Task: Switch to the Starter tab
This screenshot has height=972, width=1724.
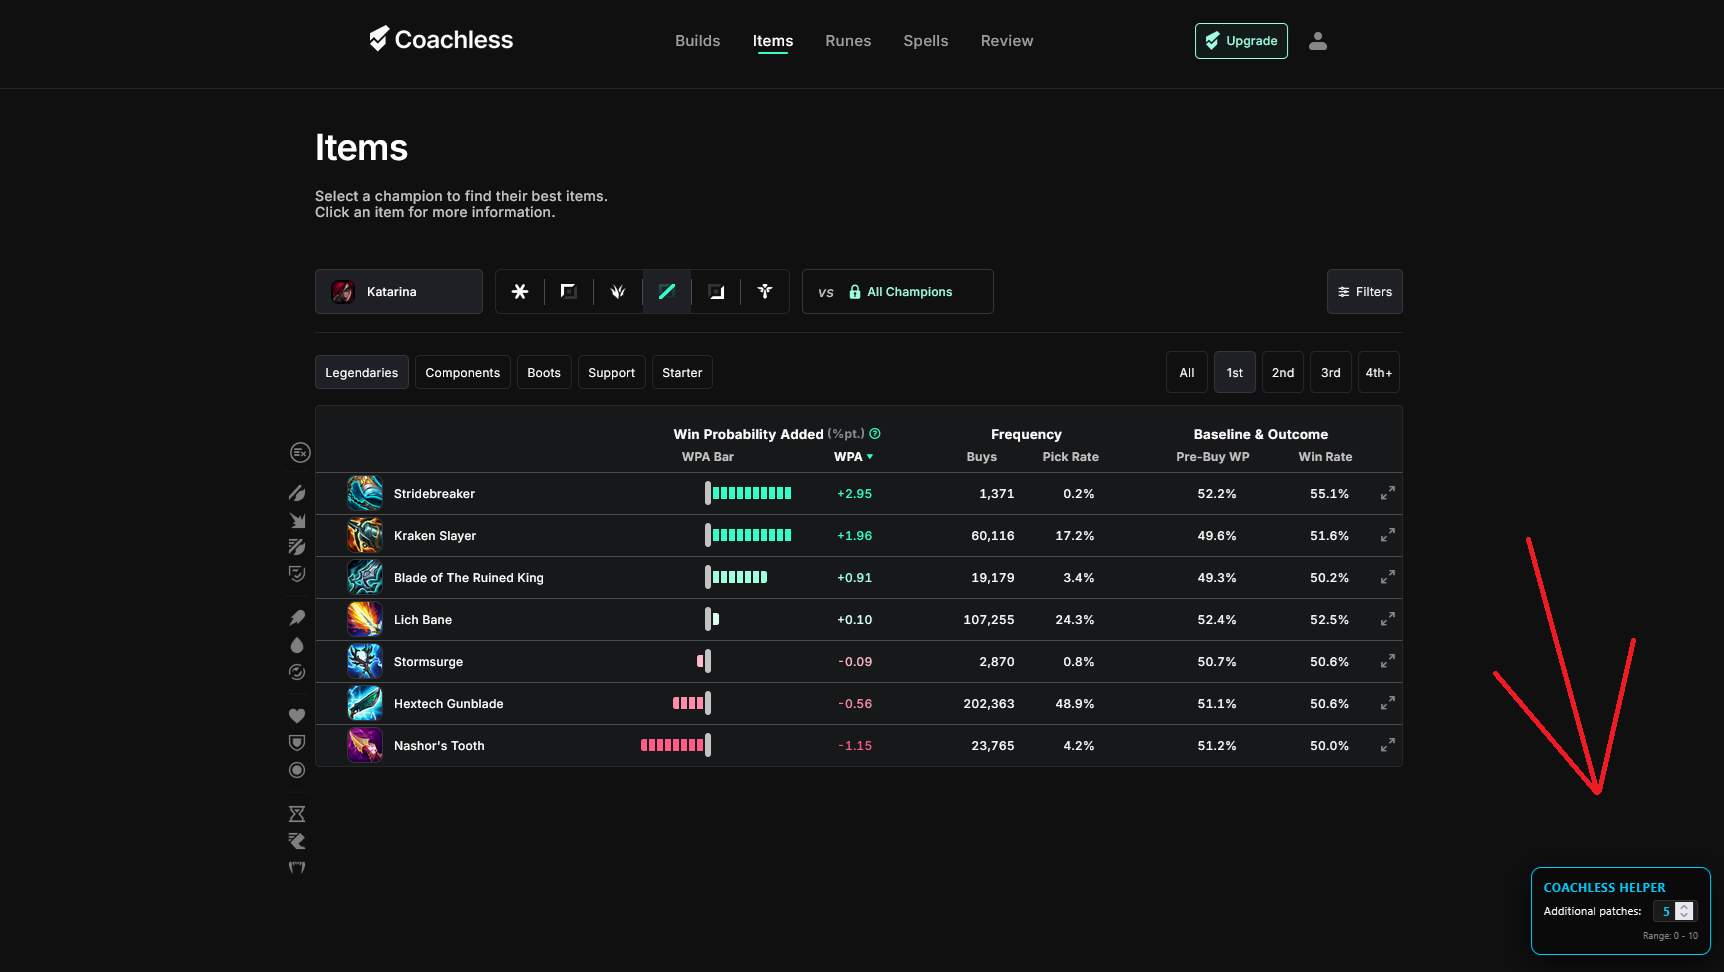Action: click(682, 373)
